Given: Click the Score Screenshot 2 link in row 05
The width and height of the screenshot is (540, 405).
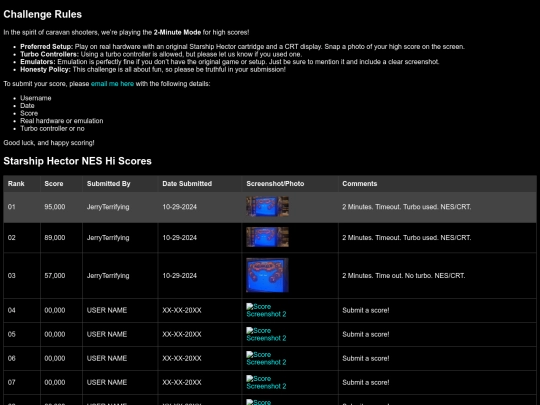Looking at the screenshot, I should pyautogui.click(x=266, y=334).
